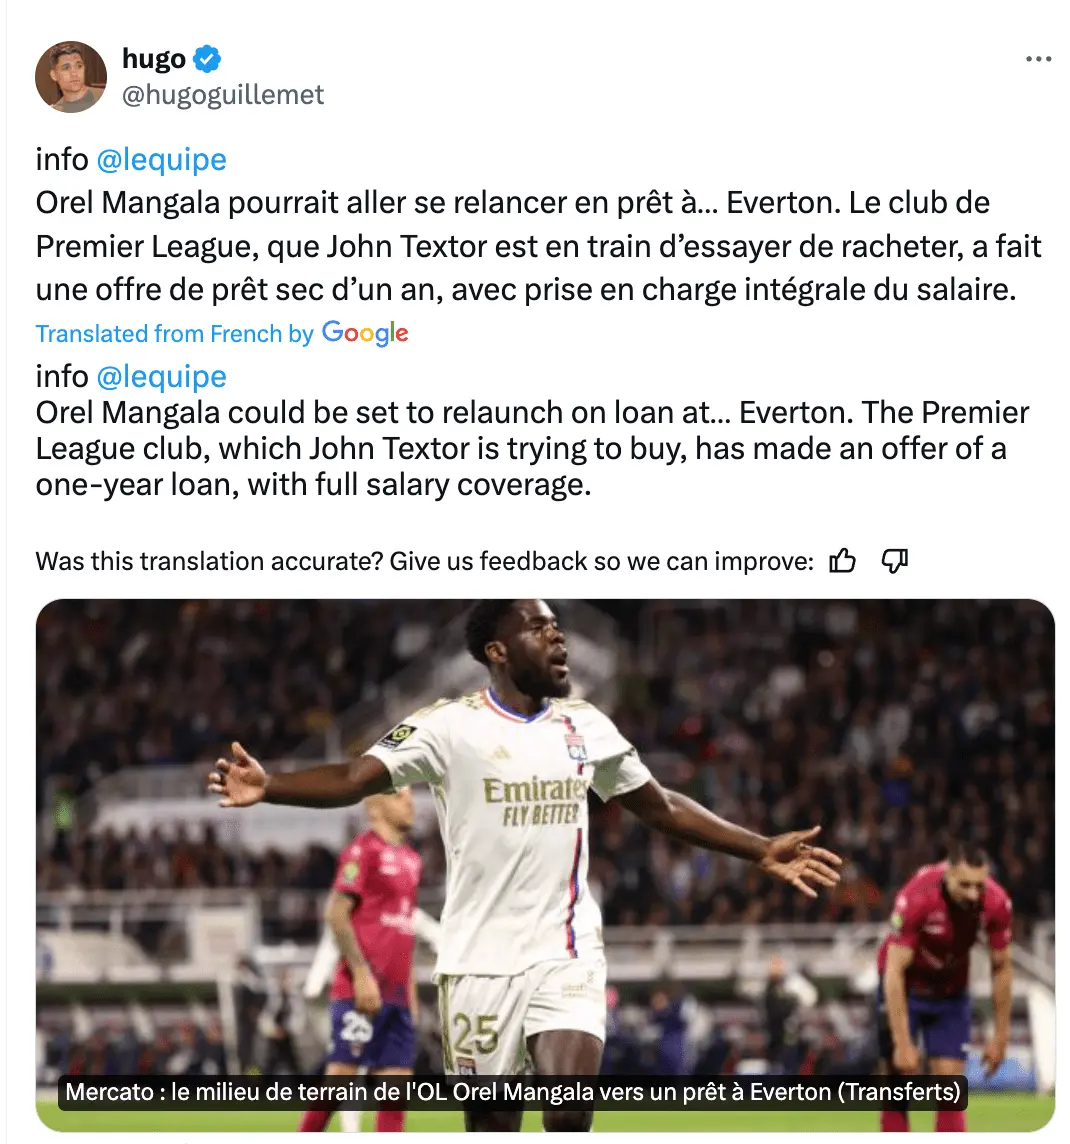Click the thumbs up translation feedback icon

842,561
